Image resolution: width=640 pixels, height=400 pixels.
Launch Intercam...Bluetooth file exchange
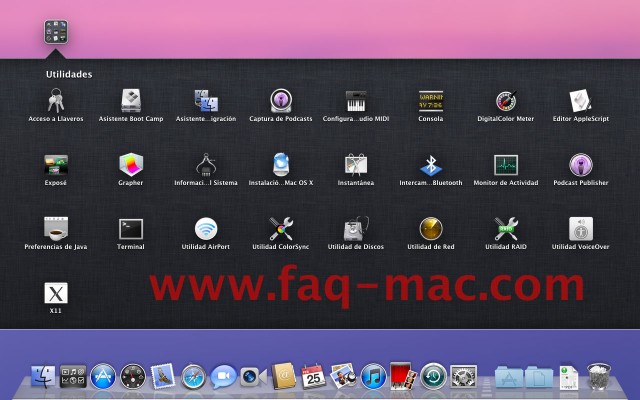click(x=431, y=165)
